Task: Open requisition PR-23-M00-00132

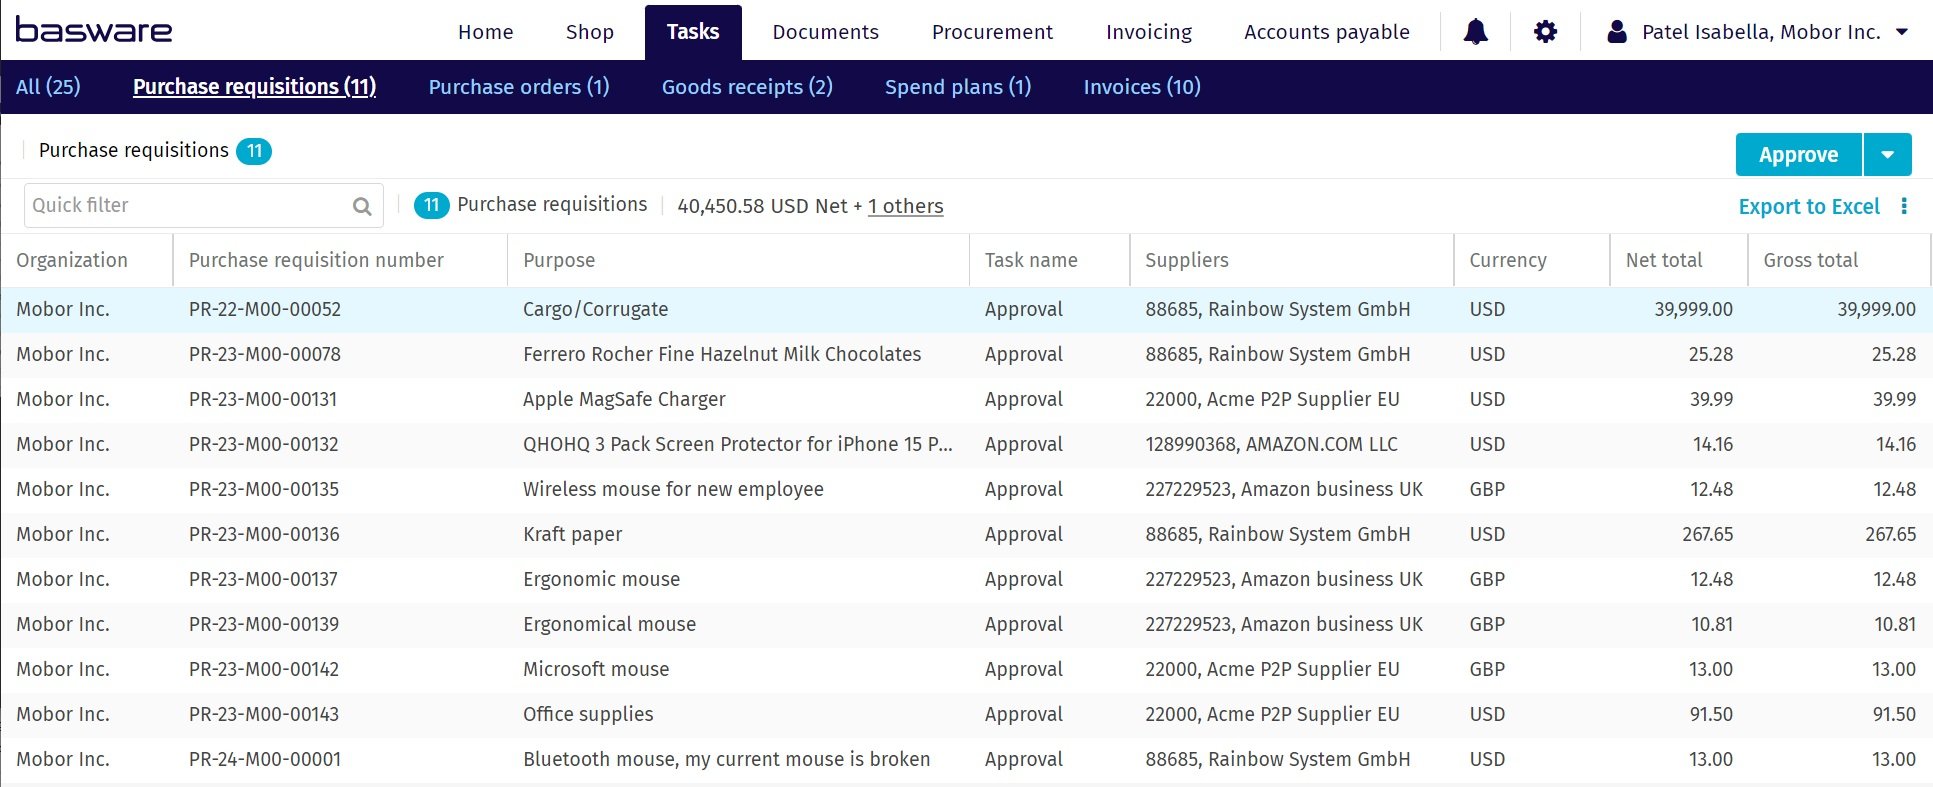Action: point(264,444)
